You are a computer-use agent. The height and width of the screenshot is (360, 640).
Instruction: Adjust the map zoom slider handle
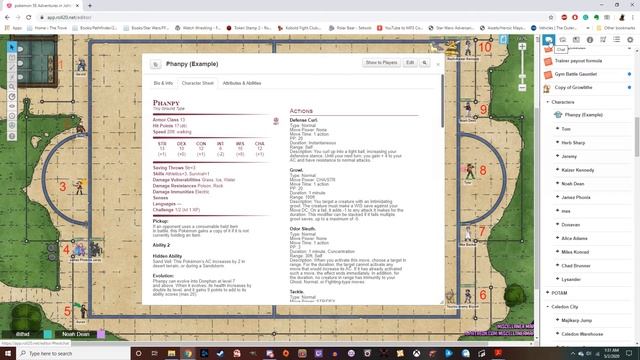(522, 76)
